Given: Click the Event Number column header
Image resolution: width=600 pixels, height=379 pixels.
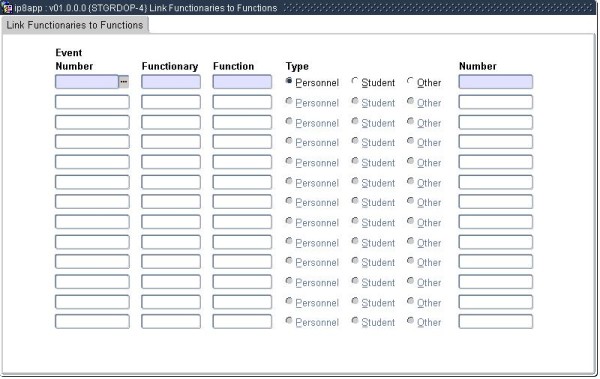Looking at the screenshot, I should (x=74, y=60).
